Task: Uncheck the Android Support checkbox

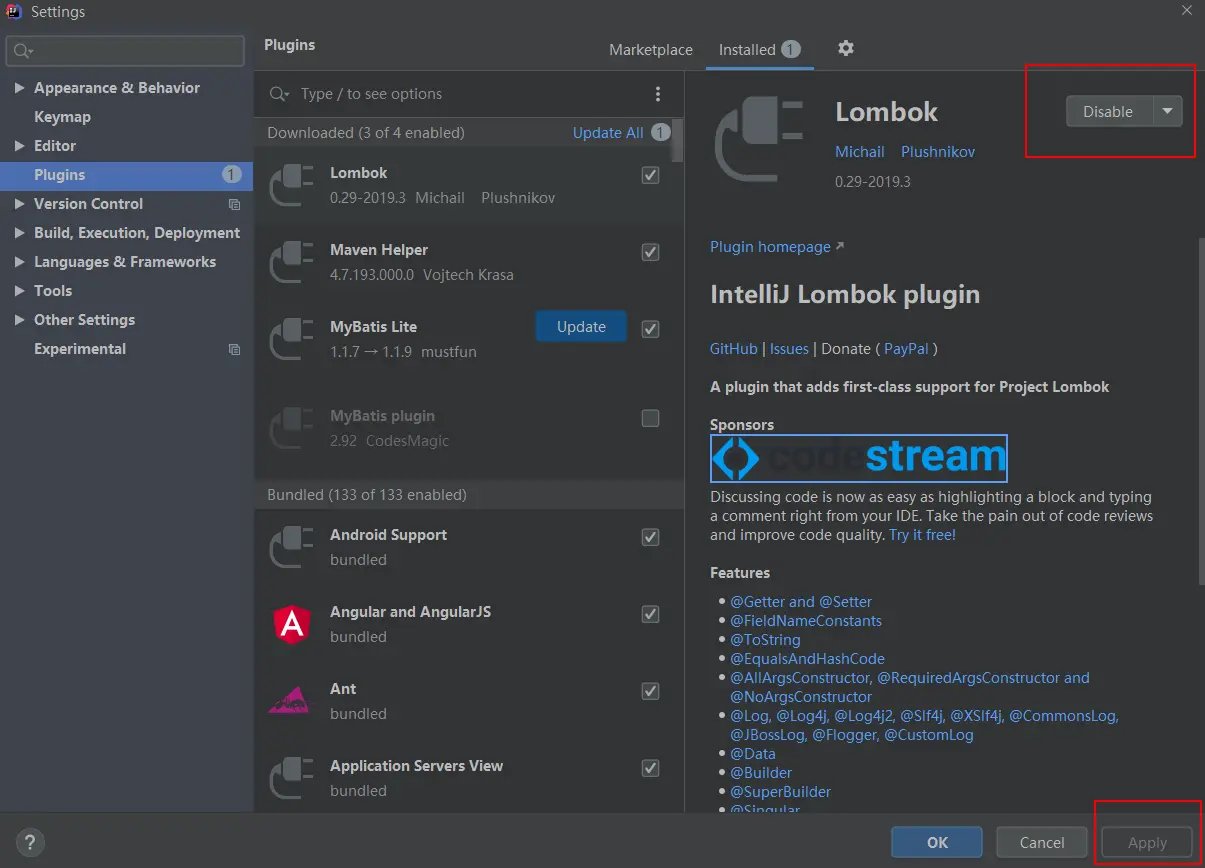Action: pyautogui.click(x=650, y=537)
